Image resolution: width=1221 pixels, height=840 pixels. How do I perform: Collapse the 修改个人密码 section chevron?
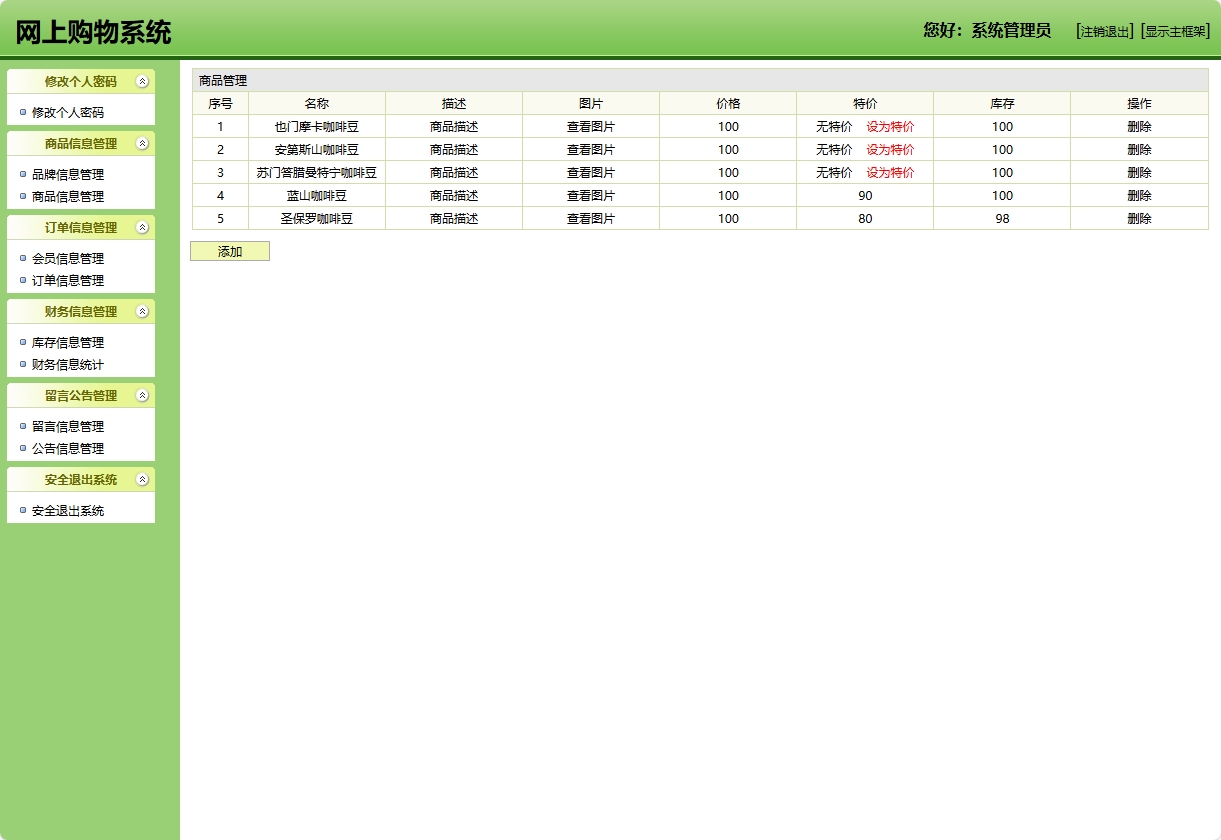pos(142,81)
